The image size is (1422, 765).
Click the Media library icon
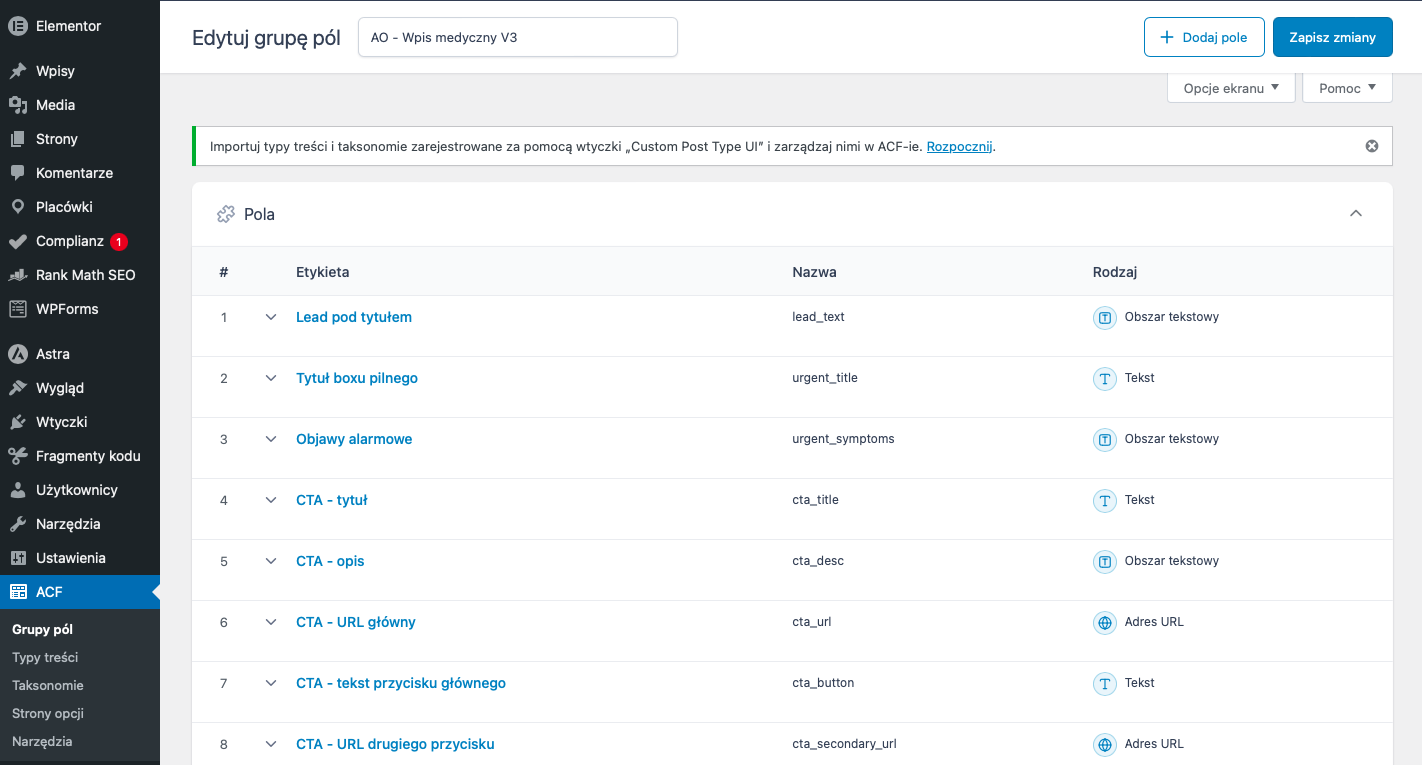pyautogui.click(x=17, y=105)
